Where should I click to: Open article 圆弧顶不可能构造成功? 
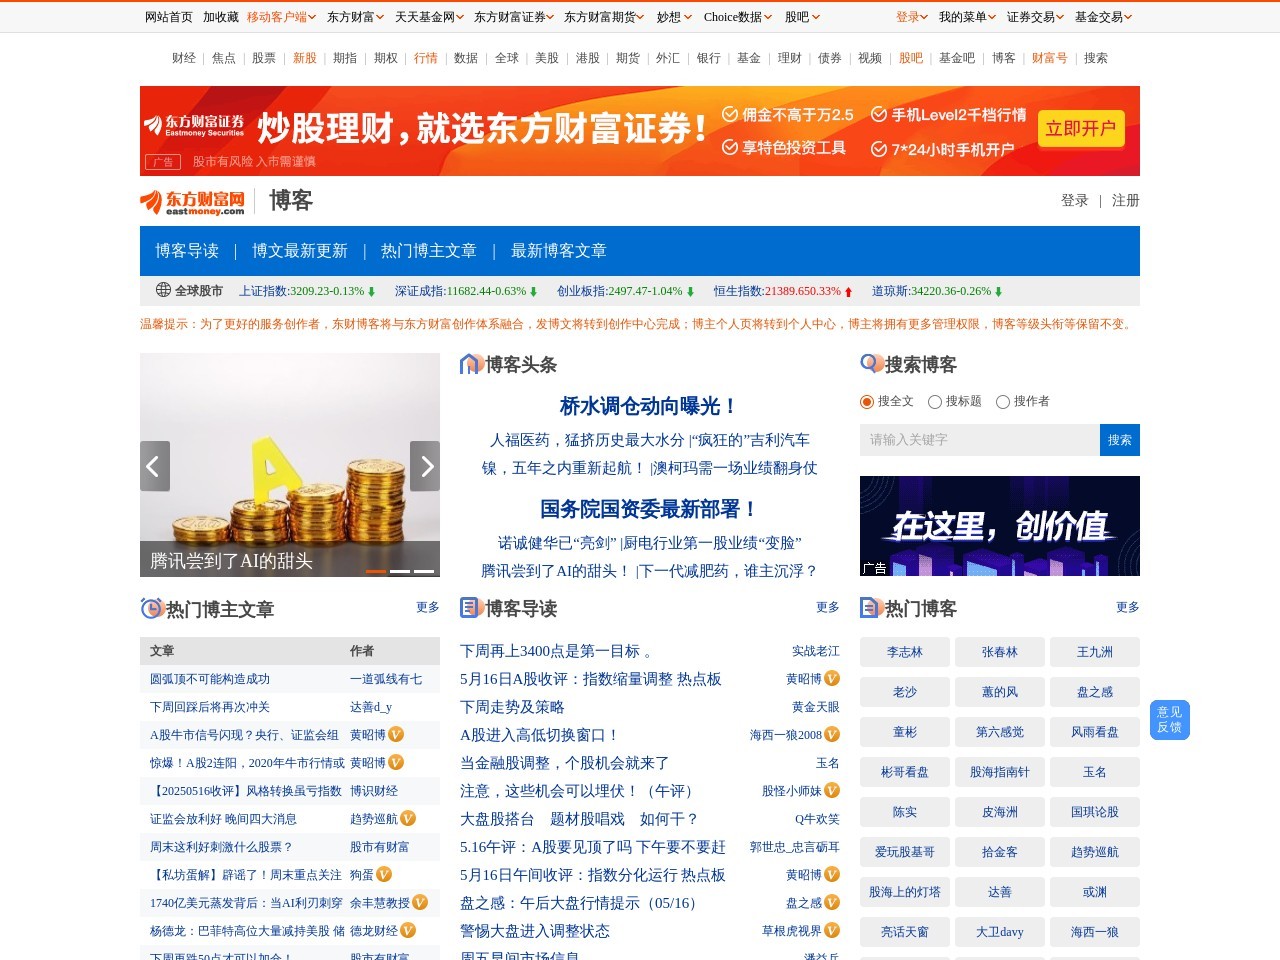[210, 679]
